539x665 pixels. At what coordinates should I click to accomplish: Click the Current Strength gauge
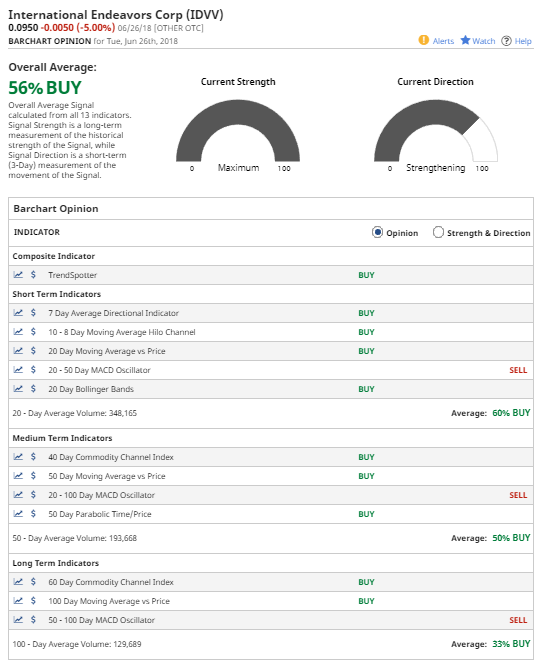click(238, 131)
